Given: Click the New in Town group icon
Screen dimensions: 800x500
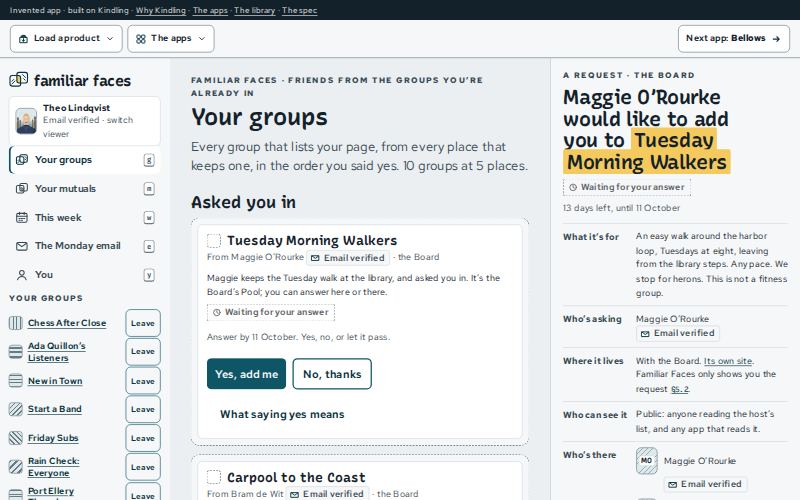Looking at the screenshot, I should 16,381.
